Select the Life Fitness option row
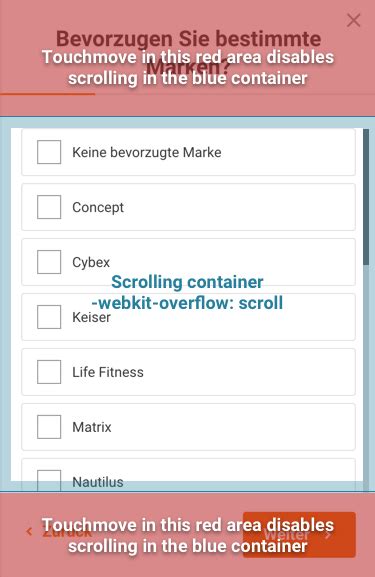 [x=188, y=372]
